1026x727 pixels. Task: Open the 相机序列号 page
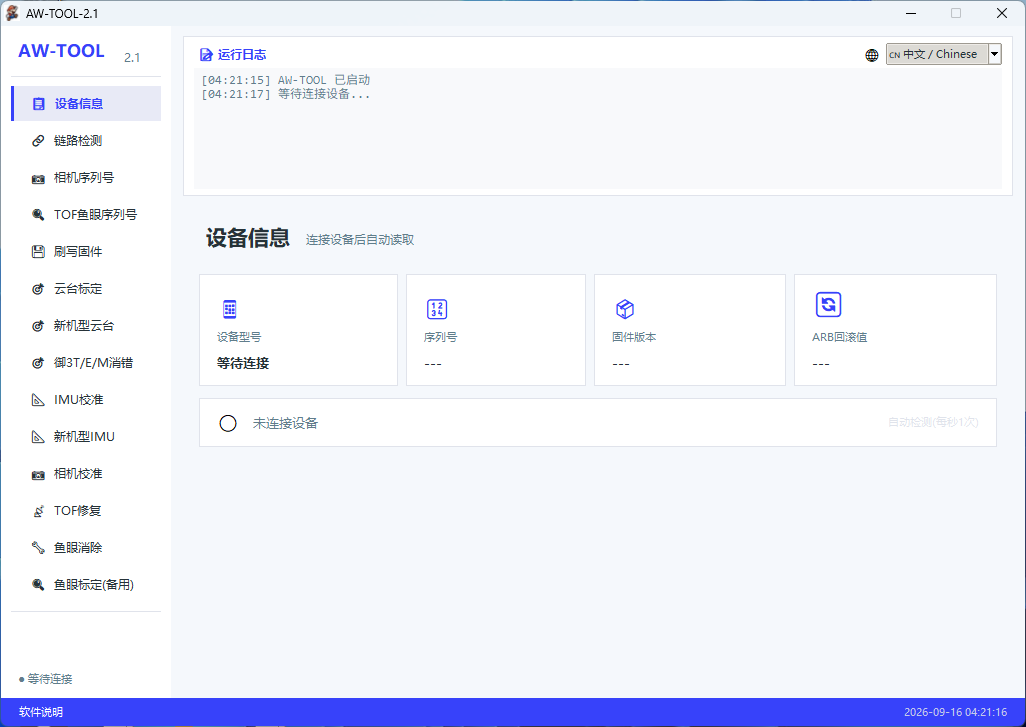point(86,177)
